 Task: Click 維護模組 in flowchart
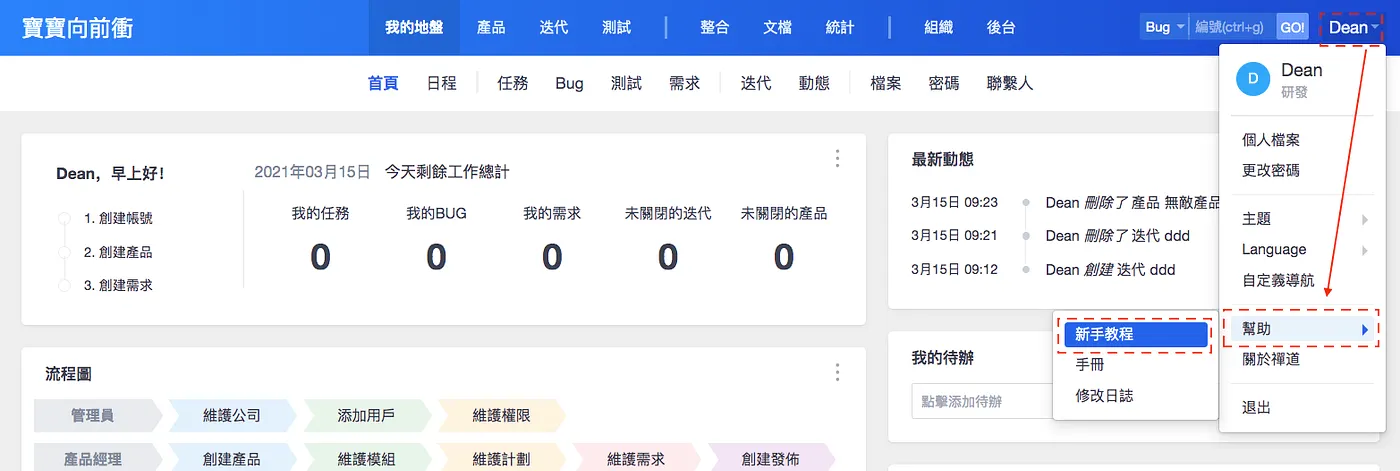[x=367, y=459]
